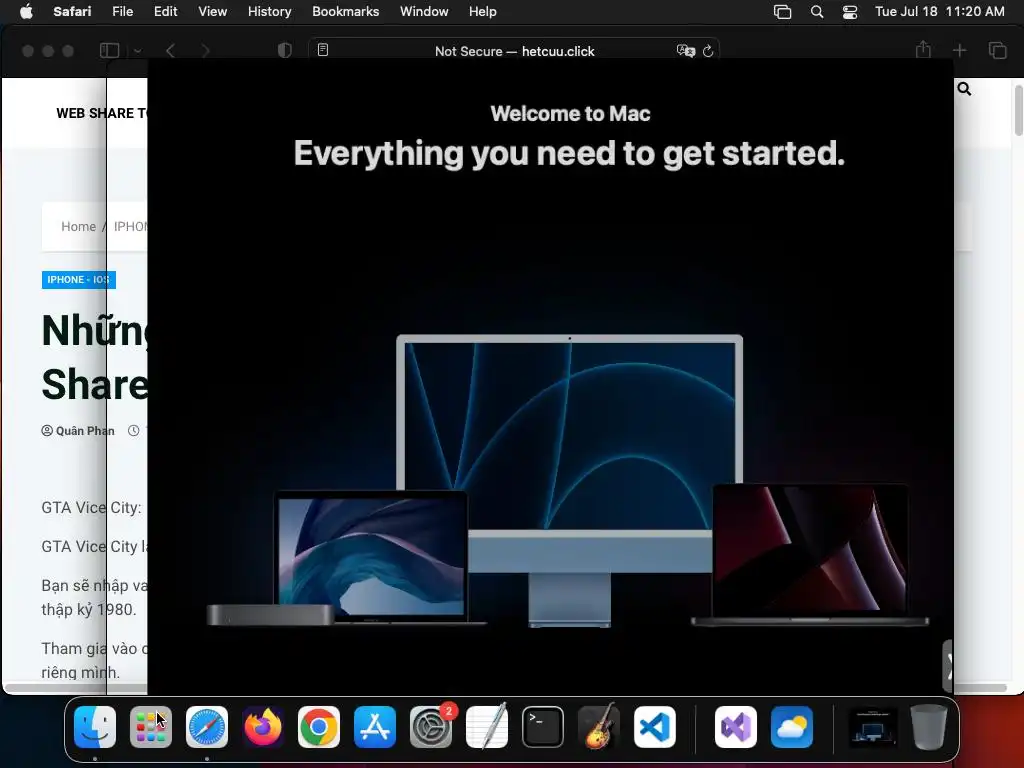Open App Store from the Dock
The image size is (1024, 768).
pyautogui.click(x=375, y=727)
